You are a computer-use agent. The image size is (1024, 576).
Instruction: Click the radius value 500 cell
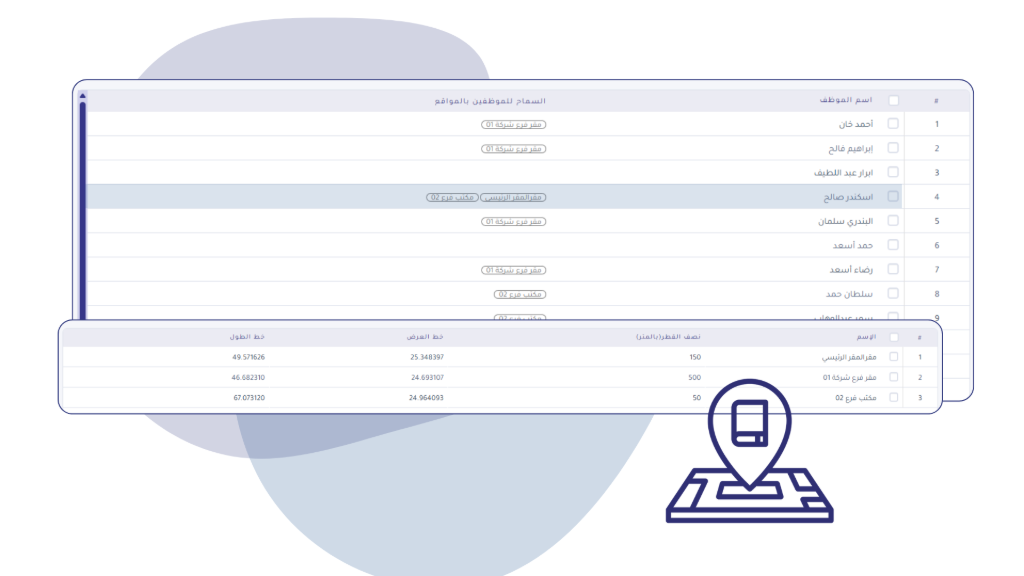694,377
